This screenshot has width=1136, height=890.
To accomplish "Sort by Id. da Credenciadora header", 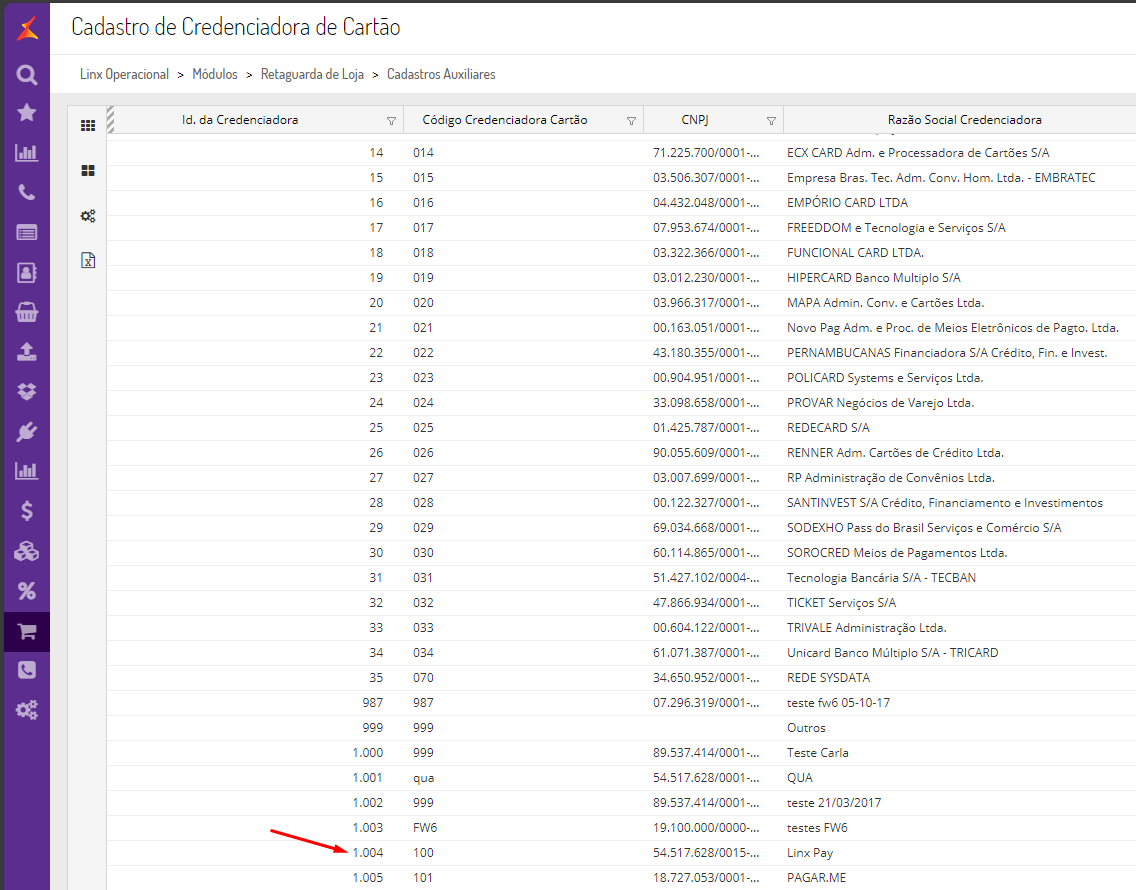I will [x=240, y=120].
